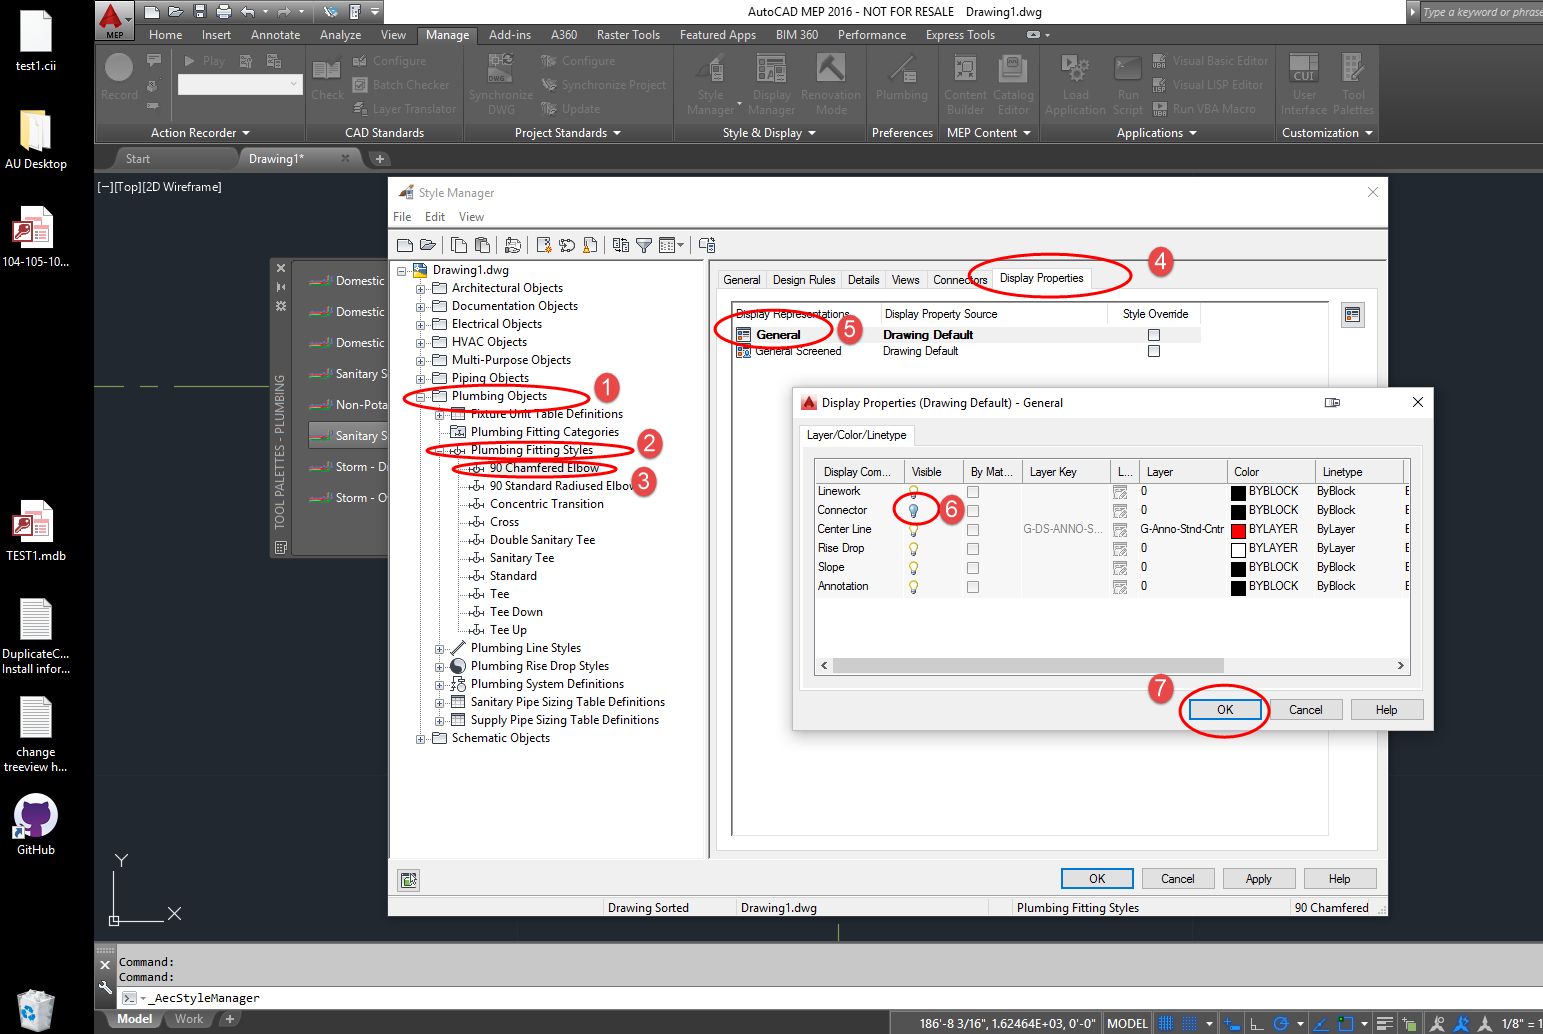Click the Copy icon in Style Manager toolbar
1543x1034 pixels.
(x=459, y=245)
